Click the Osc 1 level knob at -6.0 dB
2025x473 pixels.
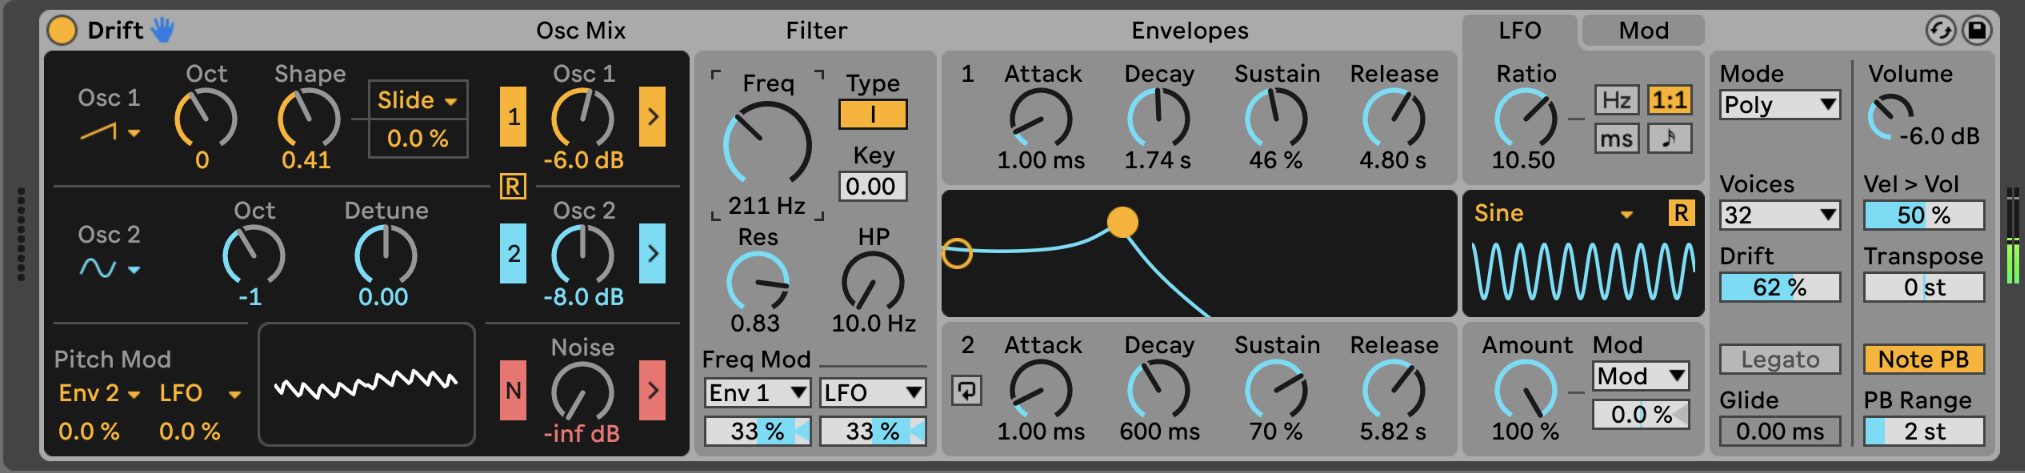tap(582, 119)
